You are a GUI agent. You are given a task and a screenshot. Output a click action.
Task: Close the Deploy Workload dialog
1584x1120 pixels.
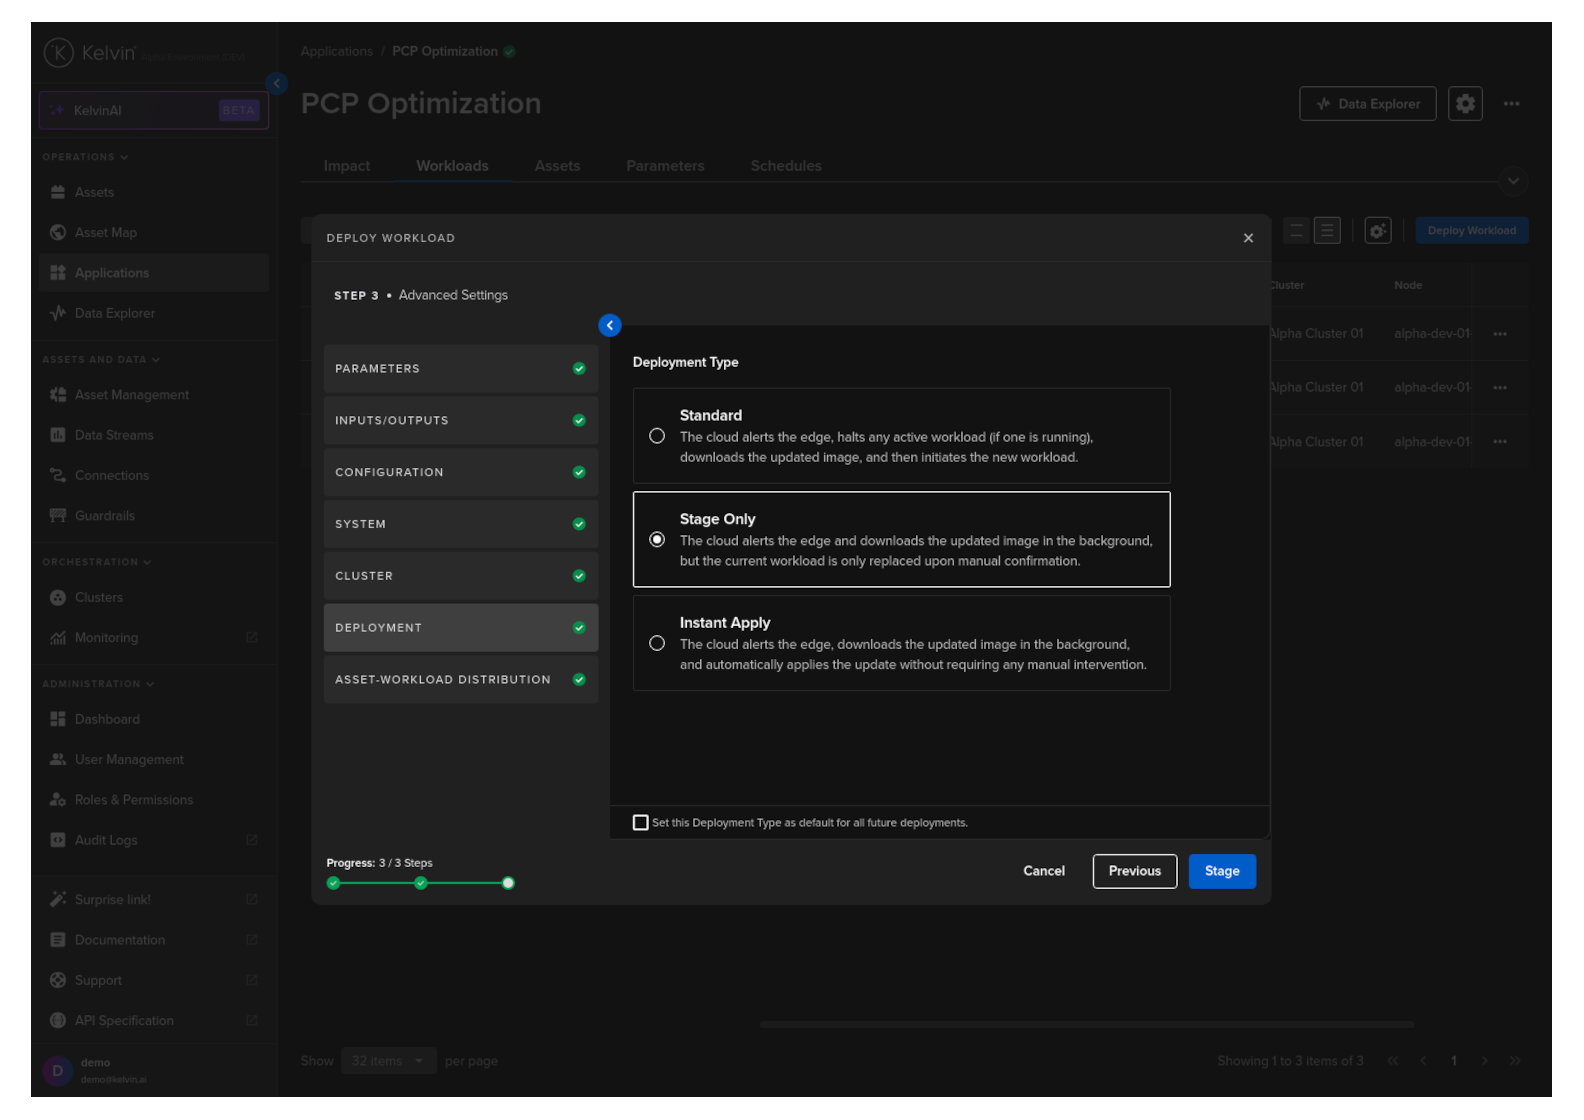point(1247,238)
